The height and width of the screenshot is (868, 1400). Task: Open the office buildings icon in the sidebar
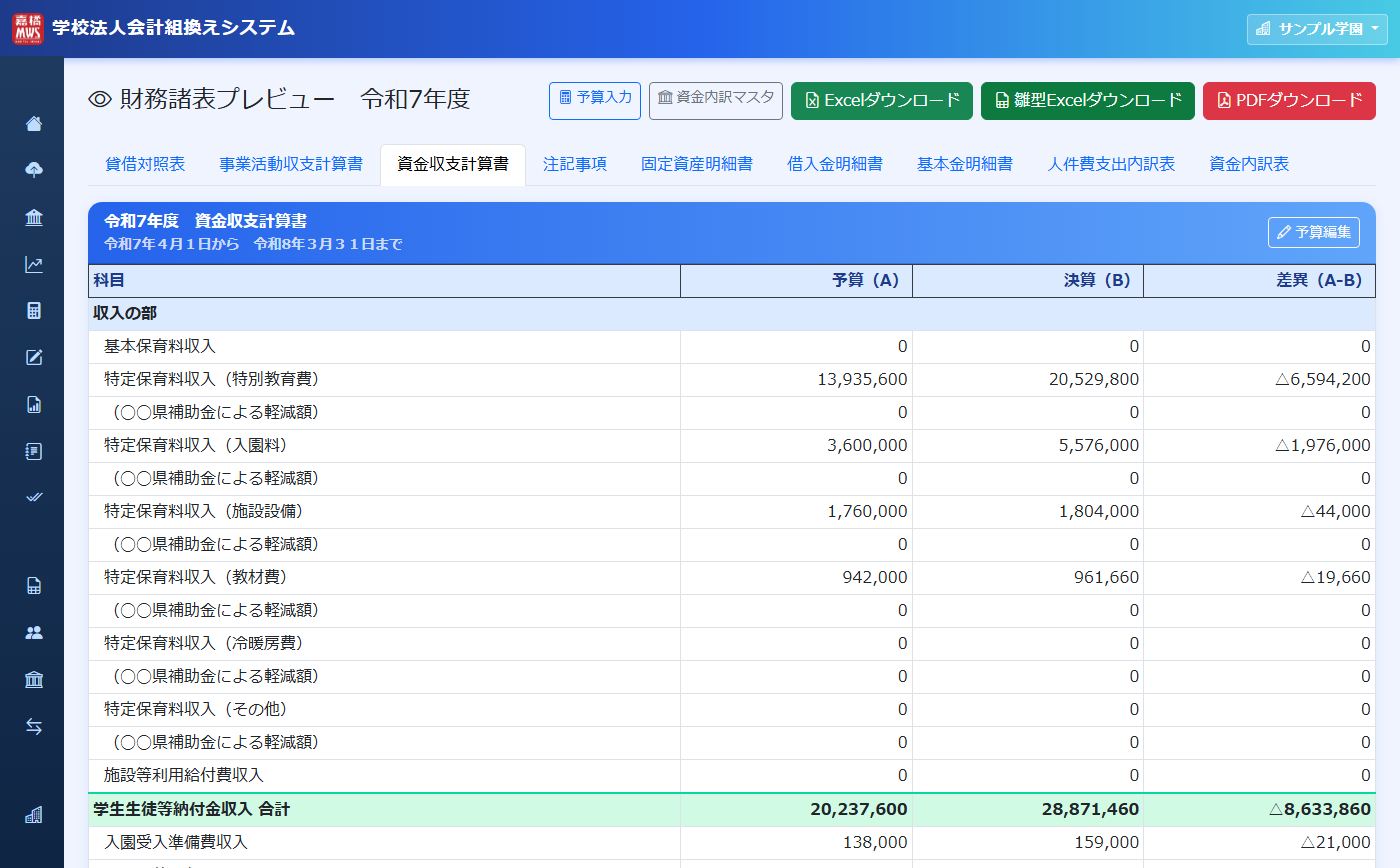click(x=34, y=815)
